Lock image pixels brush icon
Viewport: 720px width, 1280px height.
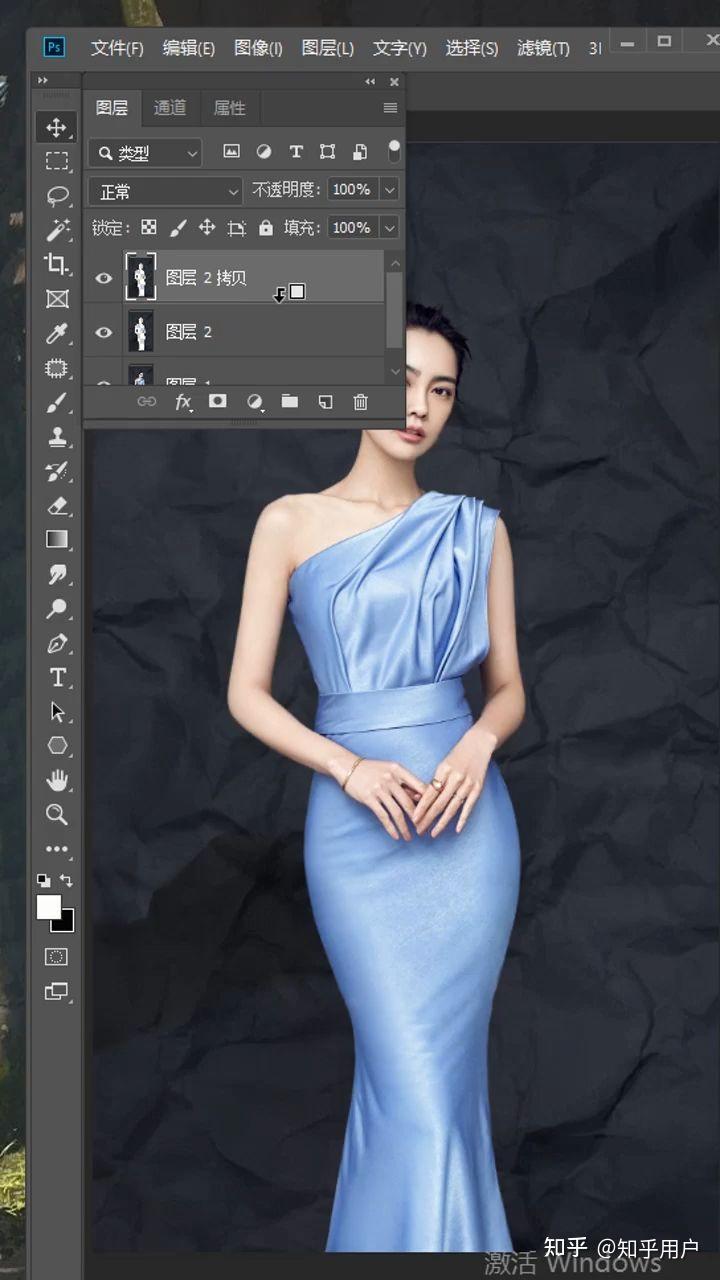(178, 228)
